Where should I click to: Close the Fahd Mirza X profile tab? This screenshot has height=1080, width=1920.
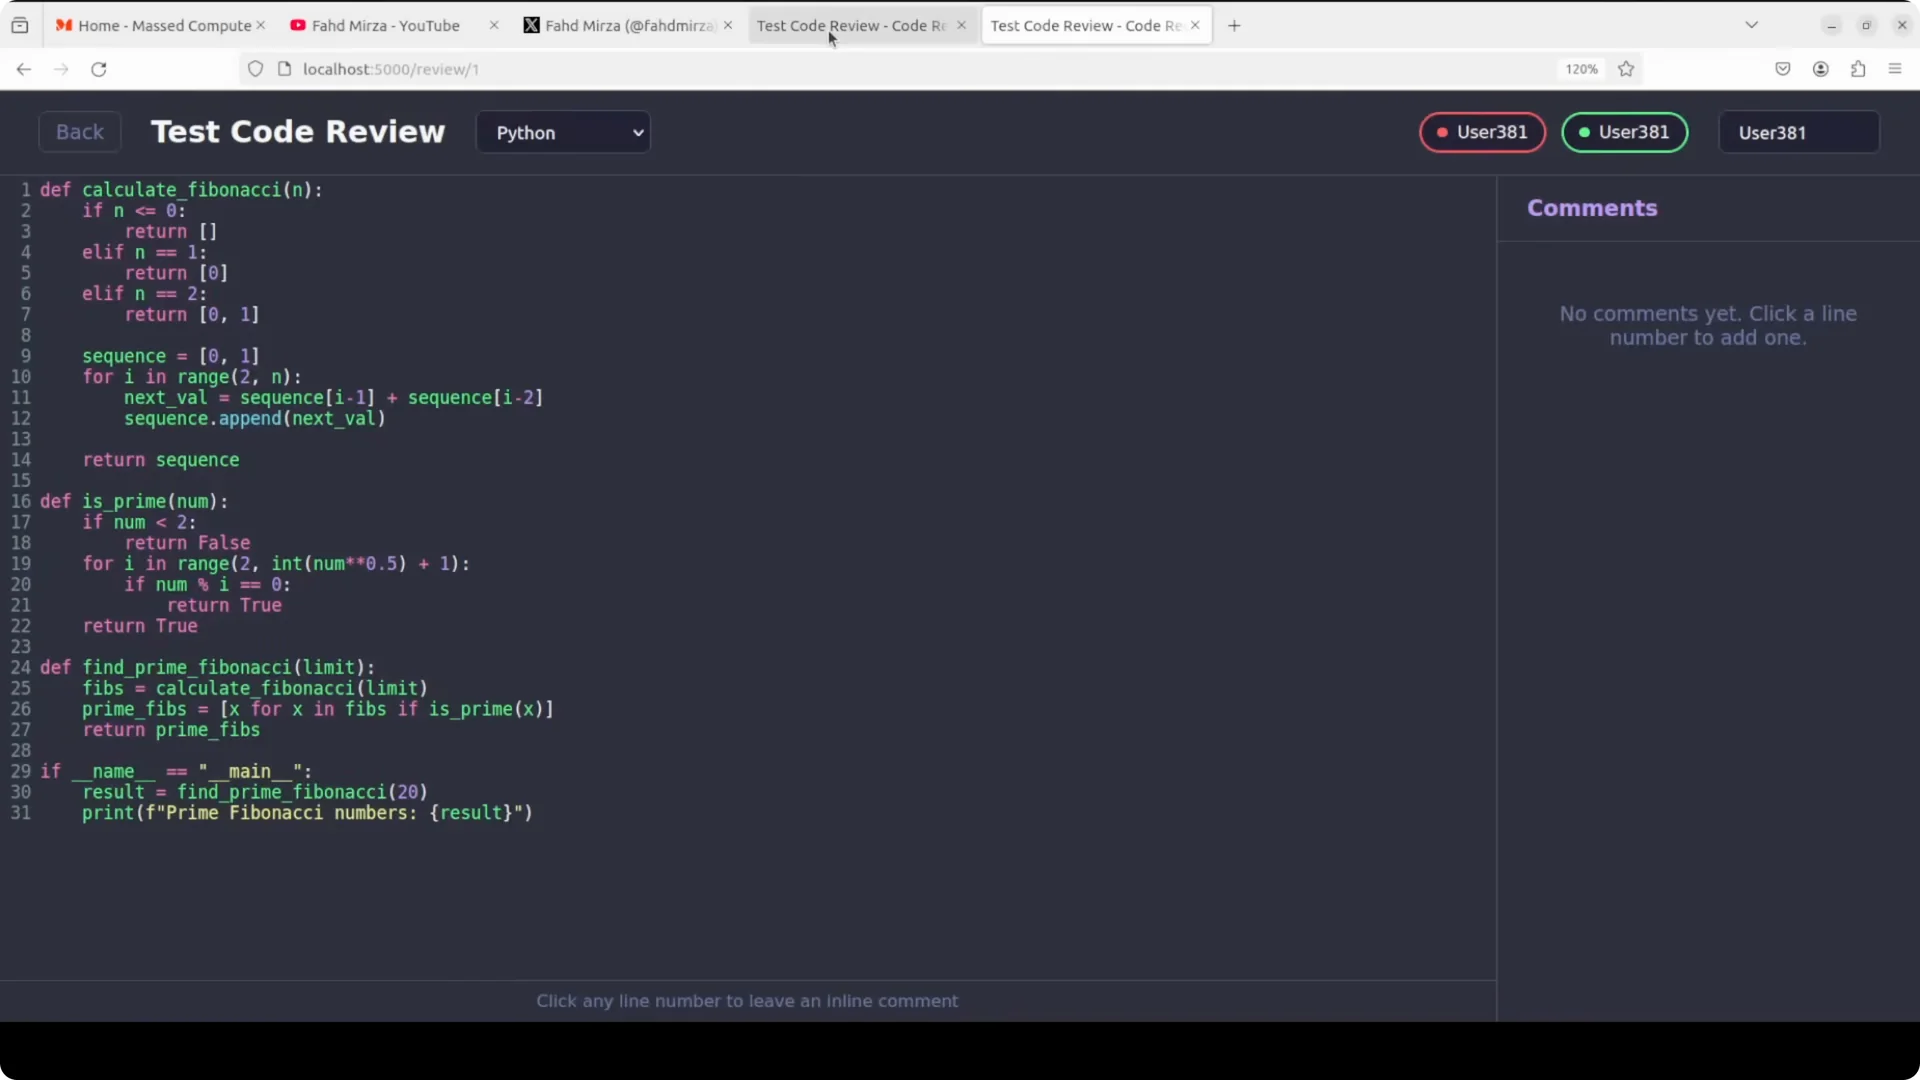(728, 26)
